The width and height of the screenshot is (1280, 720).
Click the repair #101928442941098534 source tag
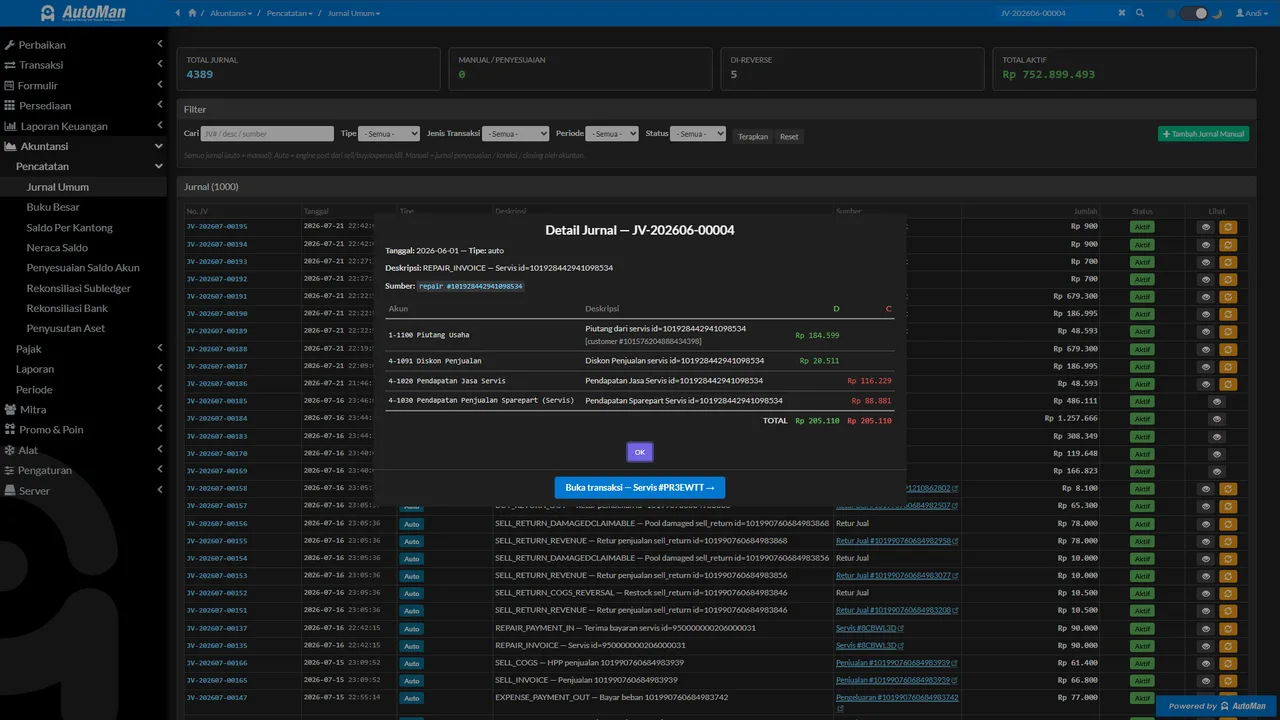(470, 286)
